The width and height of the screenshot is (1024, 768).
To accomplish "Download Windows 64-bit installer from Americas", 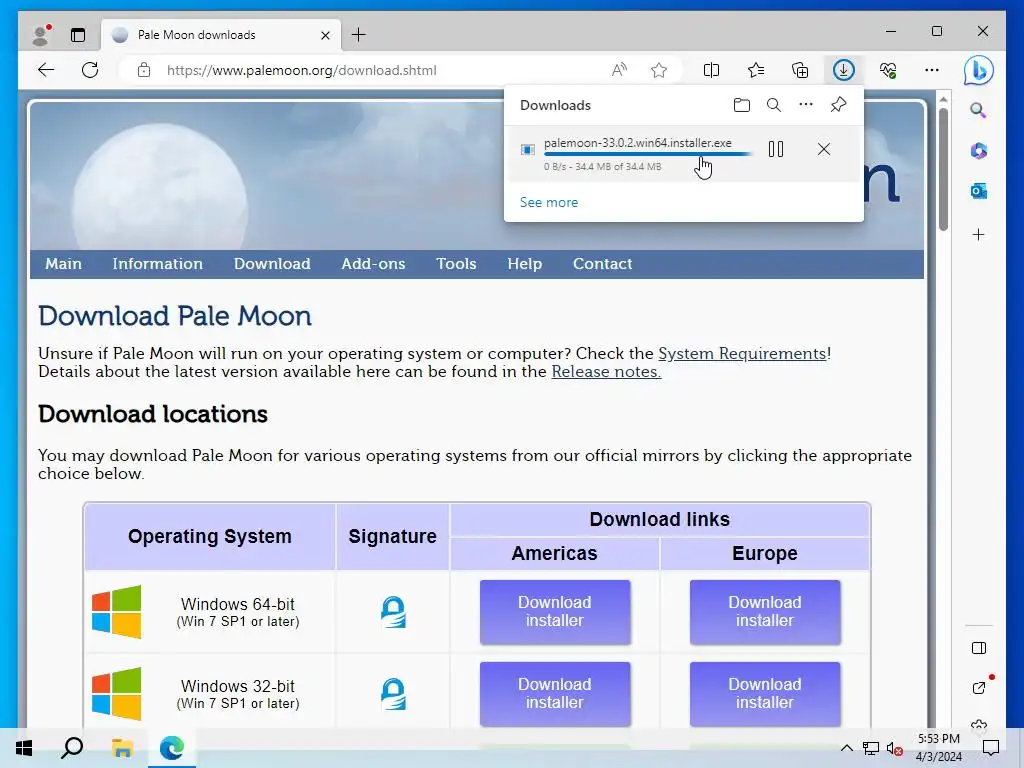I will pyautogui.click(x=554, y=612).
